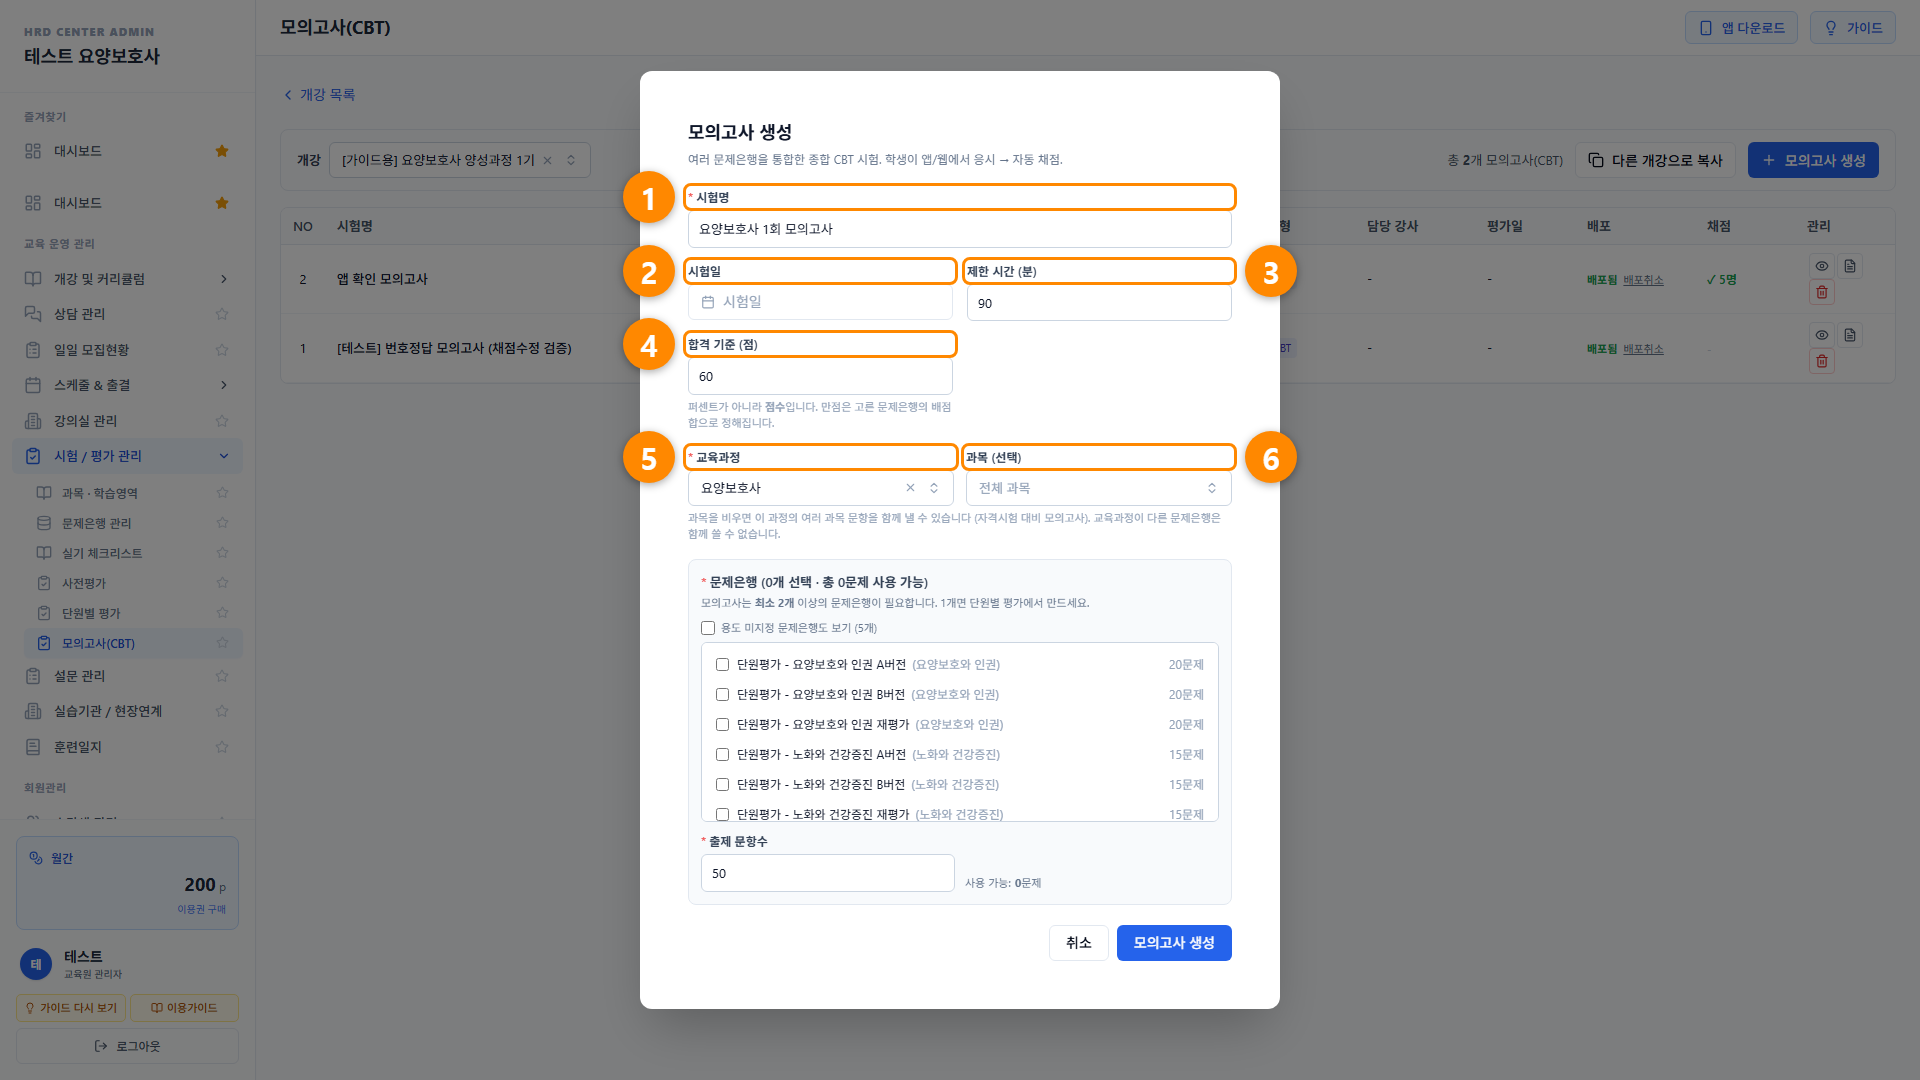The height and width of the screenshot is (1080, 1920).
Task: Click the blue 모의고사 생성 submit button
Action: click(x=1174, y=943)
